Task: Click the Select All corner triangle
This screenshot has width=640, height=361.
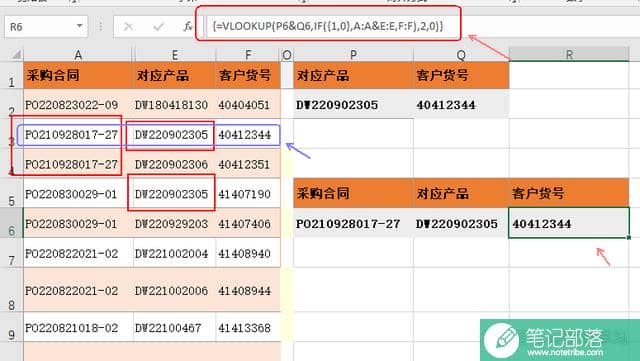Action: click(16, 54)
